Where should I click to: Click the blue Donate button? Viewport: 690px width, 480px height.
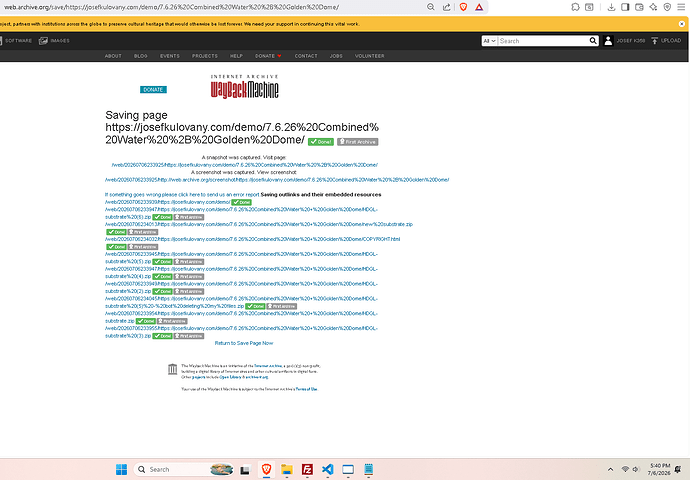153,90
